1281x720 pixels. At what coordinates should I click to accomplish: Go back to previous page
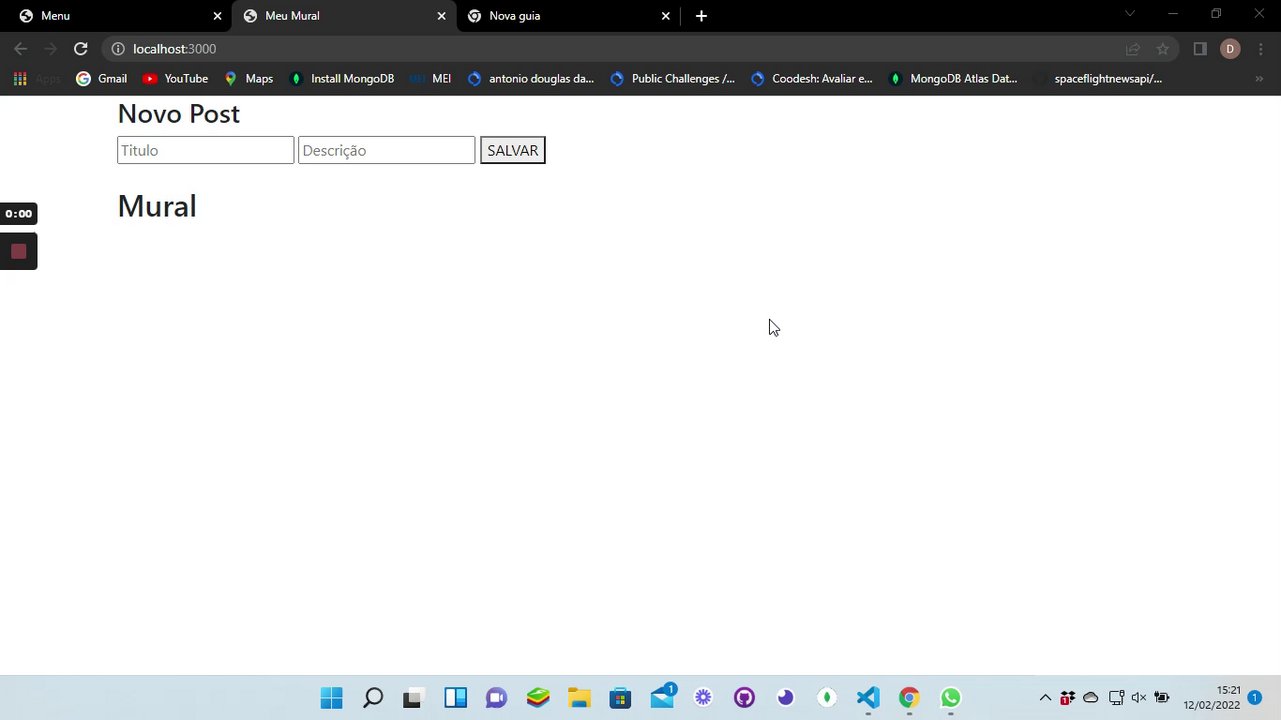[21, 49]
